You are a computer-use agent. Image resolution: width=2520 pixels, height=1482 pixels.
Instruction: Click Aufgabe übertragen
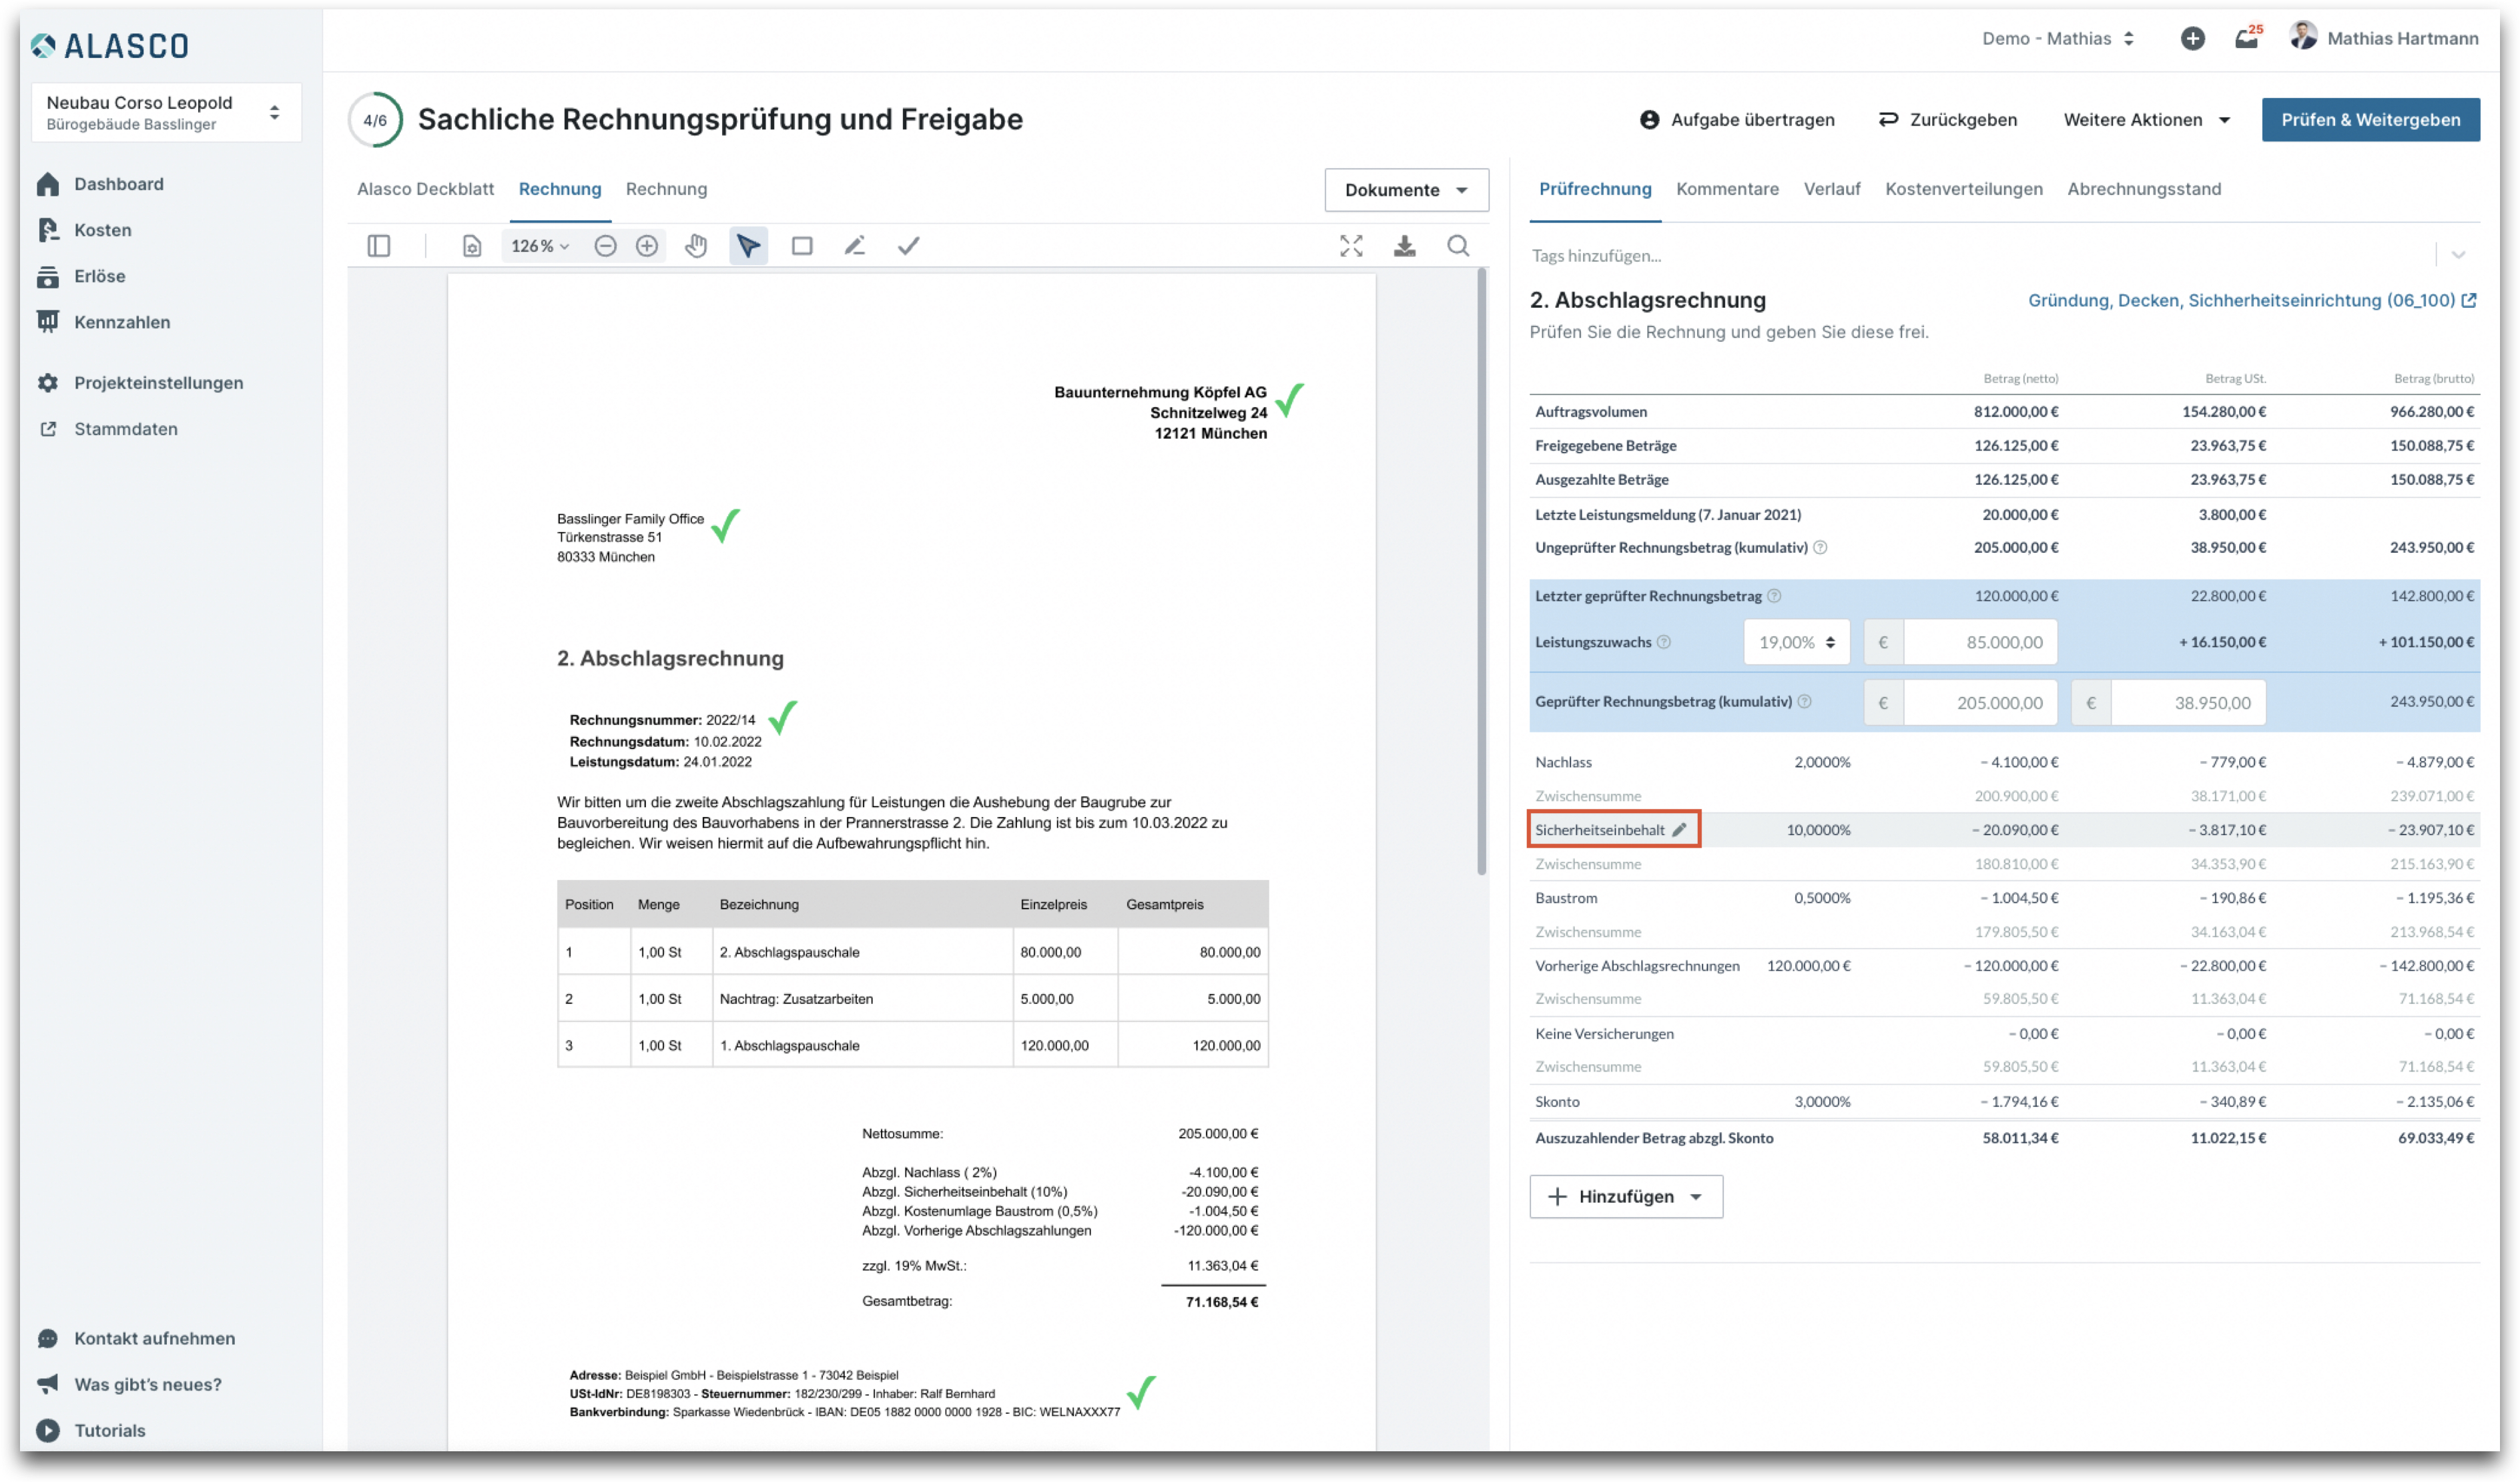[1737, 120]
